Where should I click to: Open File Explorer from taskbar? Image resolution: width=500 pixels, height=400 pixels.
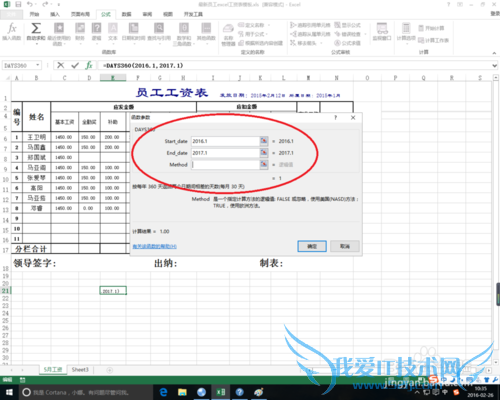tap(182, 392)
